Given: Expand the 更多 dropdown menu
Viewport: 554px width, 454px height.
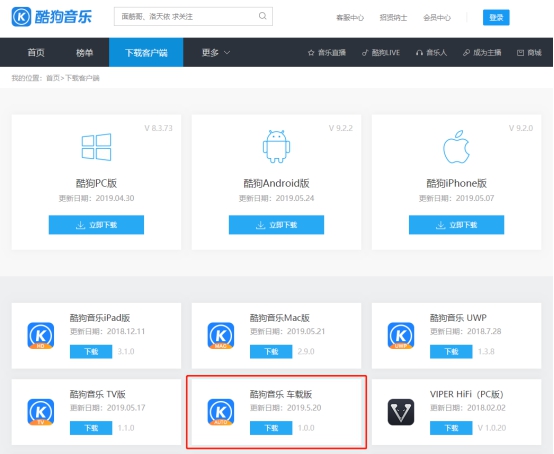Looking at the screenshot, I should click(216, 53).
